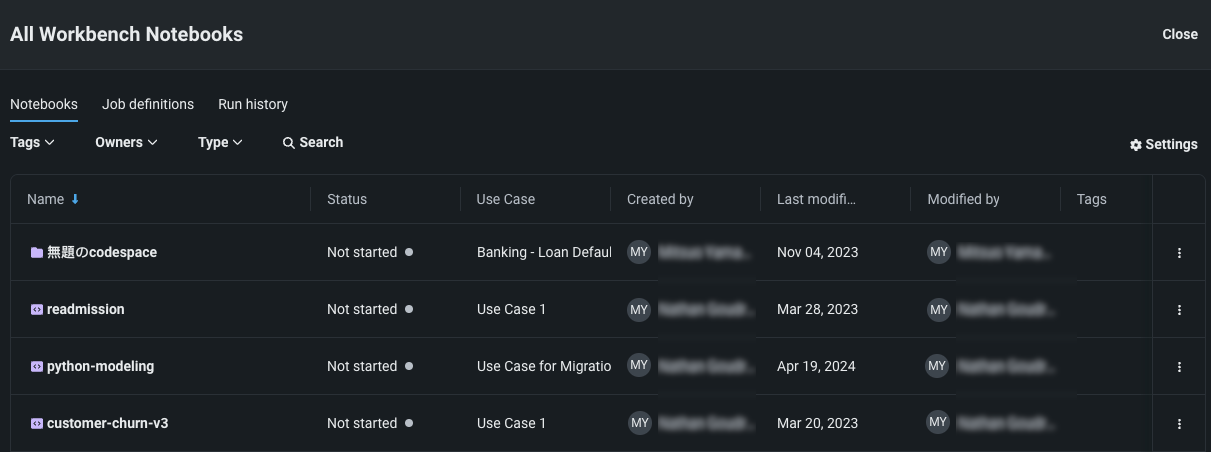This screenshot has width=1211, height=452.
Task: Open the Type filter dropdown
Action: (220, 142)
